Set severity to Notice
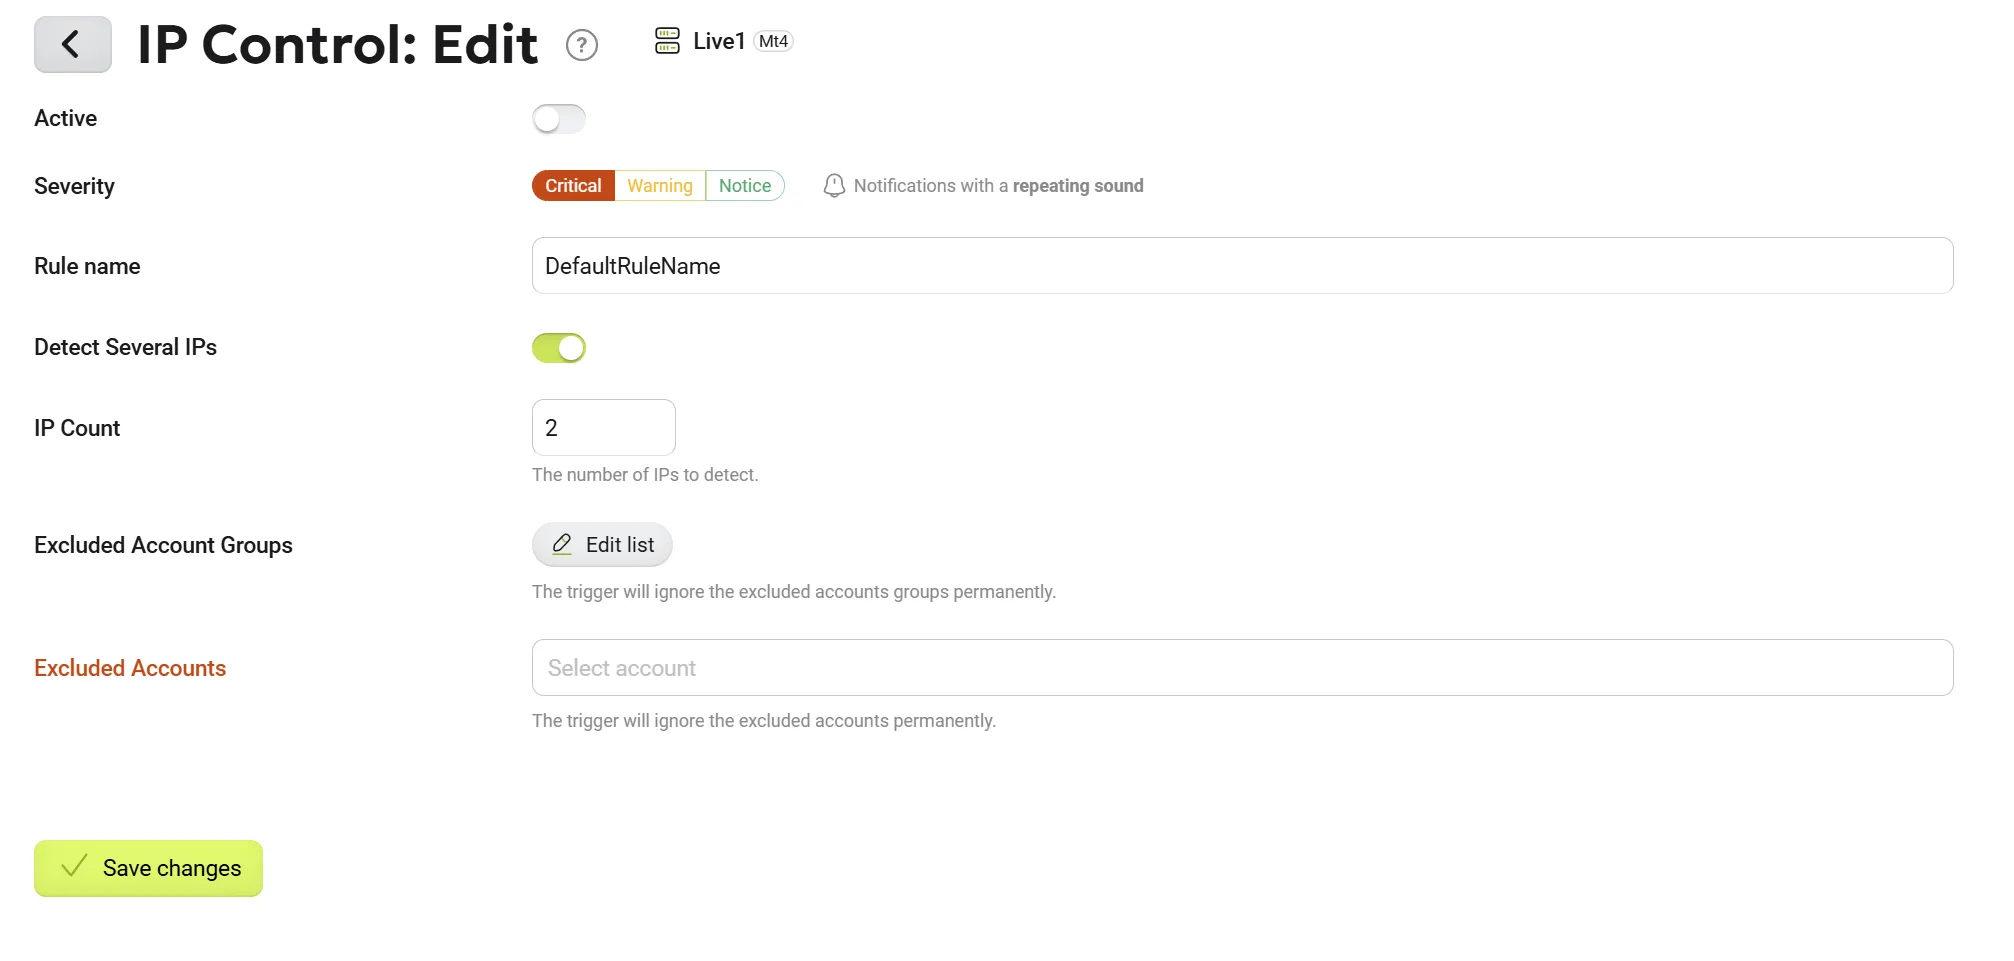The image size is (2014, 961). (x=745, y=186)
